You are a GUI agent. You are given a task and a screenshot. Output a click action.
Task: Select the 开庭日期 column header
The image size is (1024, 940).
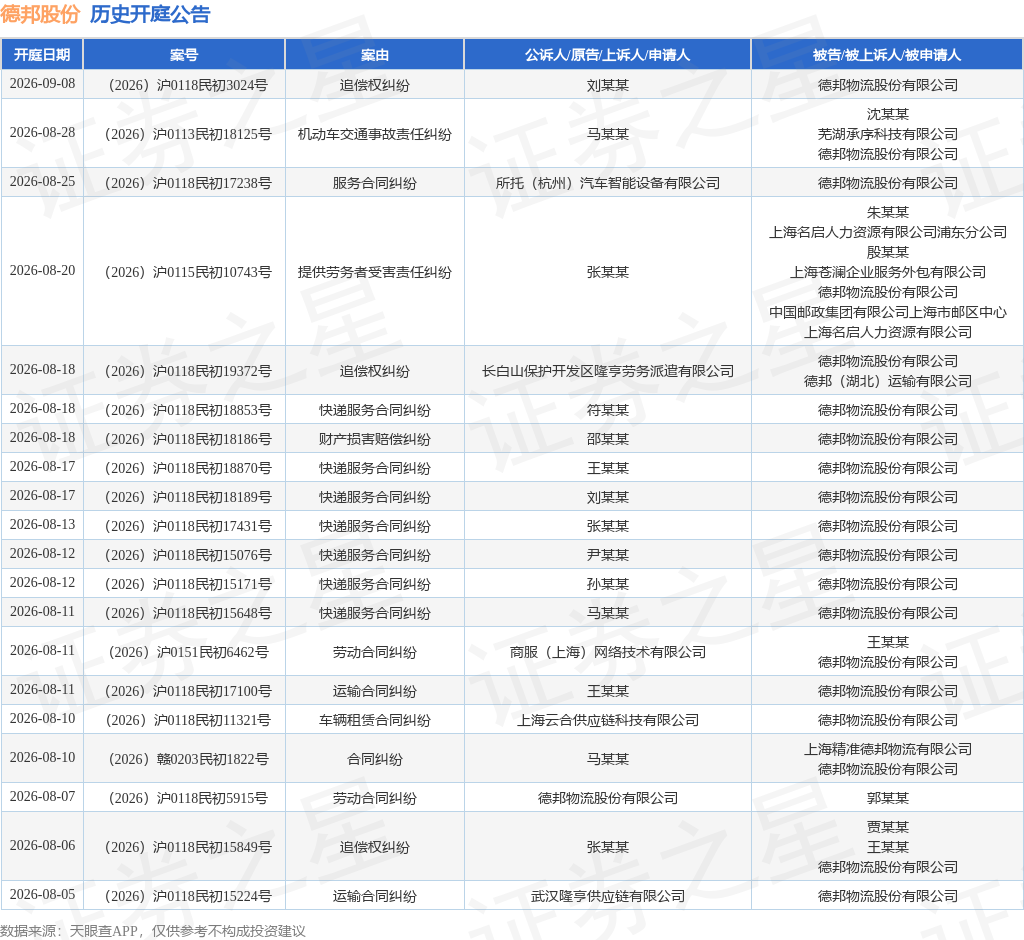tap(42, 55)
